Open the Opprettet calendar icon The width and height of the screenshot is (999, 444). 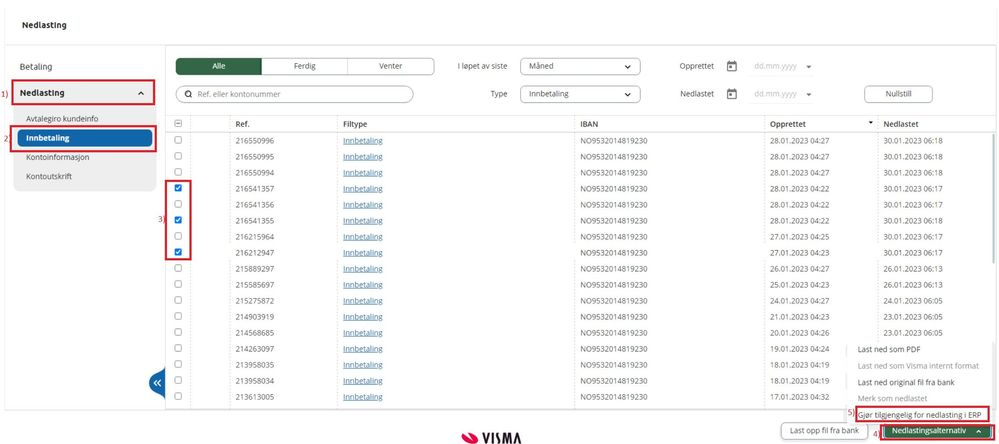(x=732, y=66)
